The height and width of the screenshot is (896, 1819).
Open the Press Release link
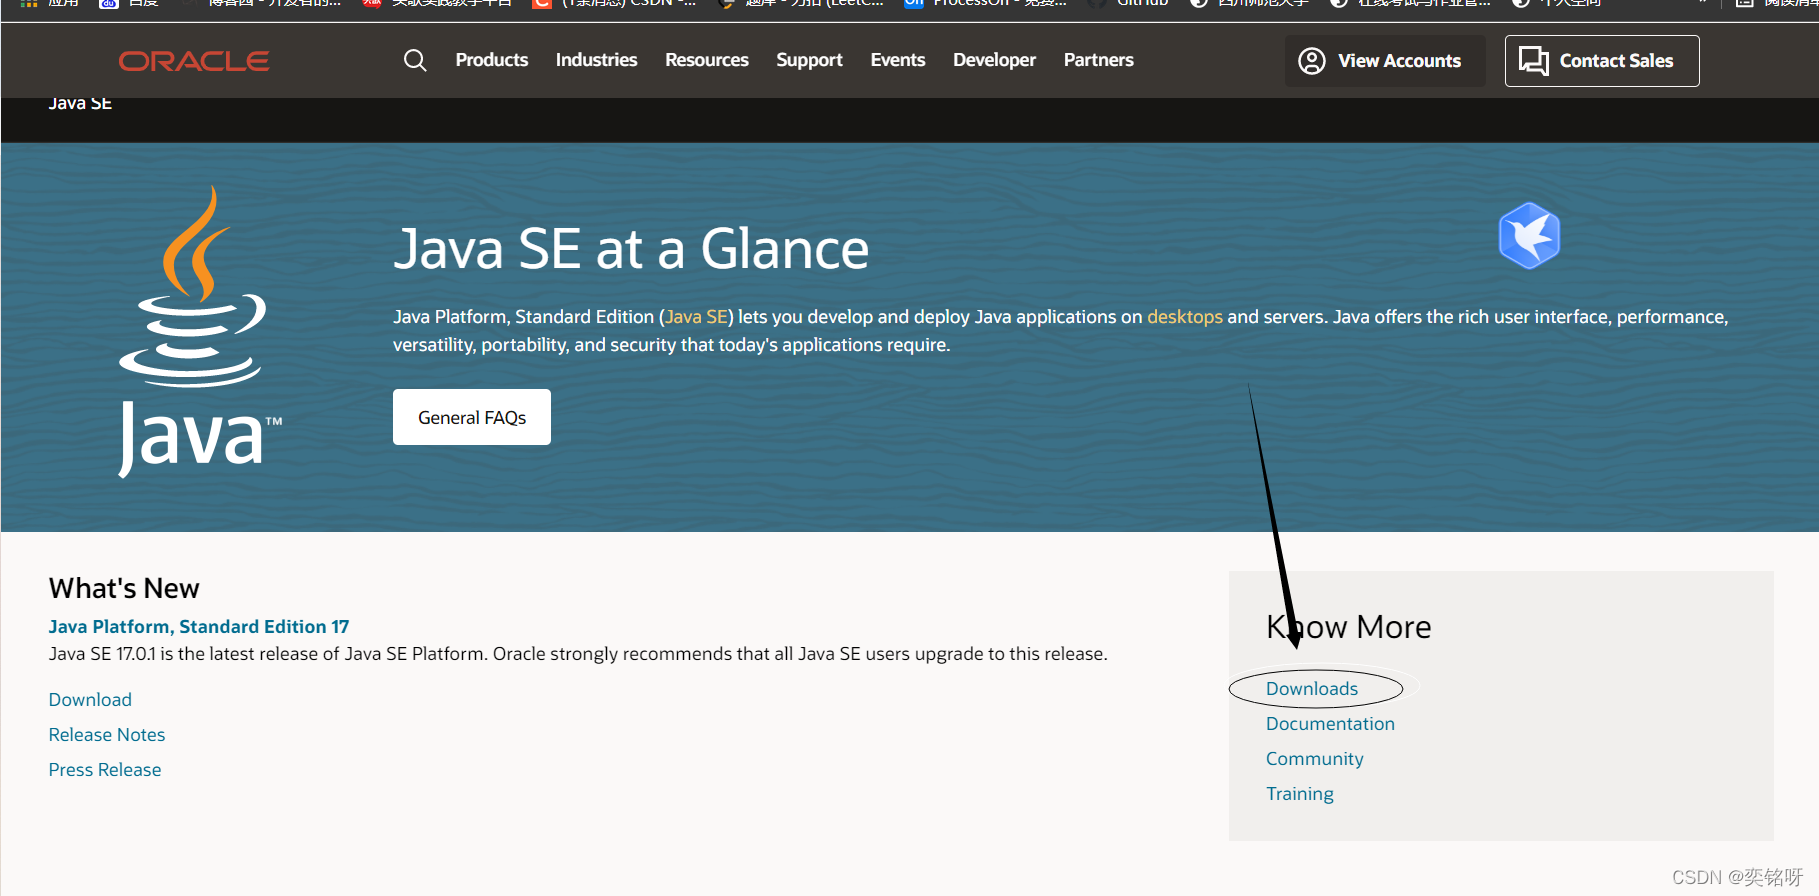pos(105,770)
